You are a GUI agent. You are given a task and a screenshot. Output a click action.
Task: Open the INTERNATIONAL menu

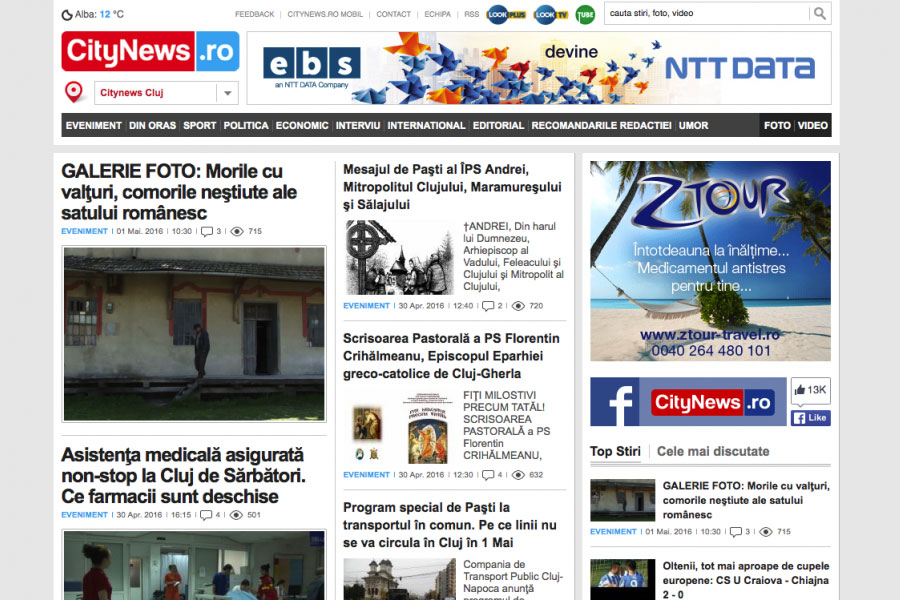click(x=426, y=125)
